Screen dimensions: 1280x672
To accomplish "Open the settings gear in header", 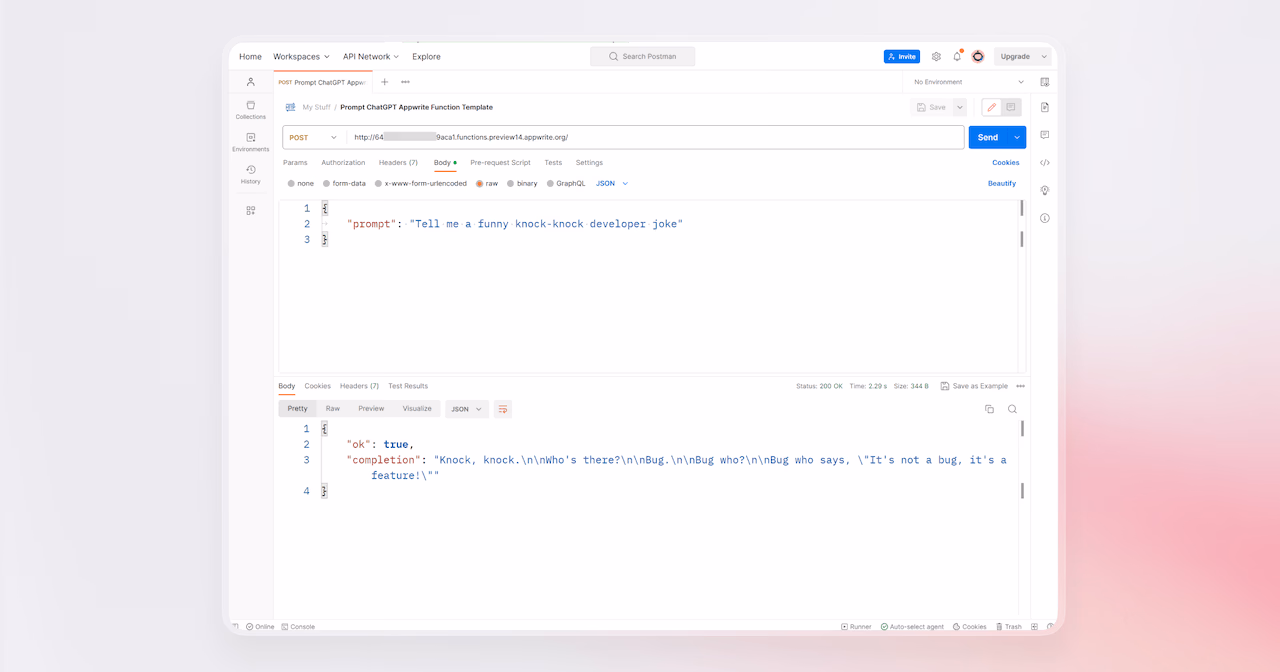I will pyautogui.click(x=936, y=57).
